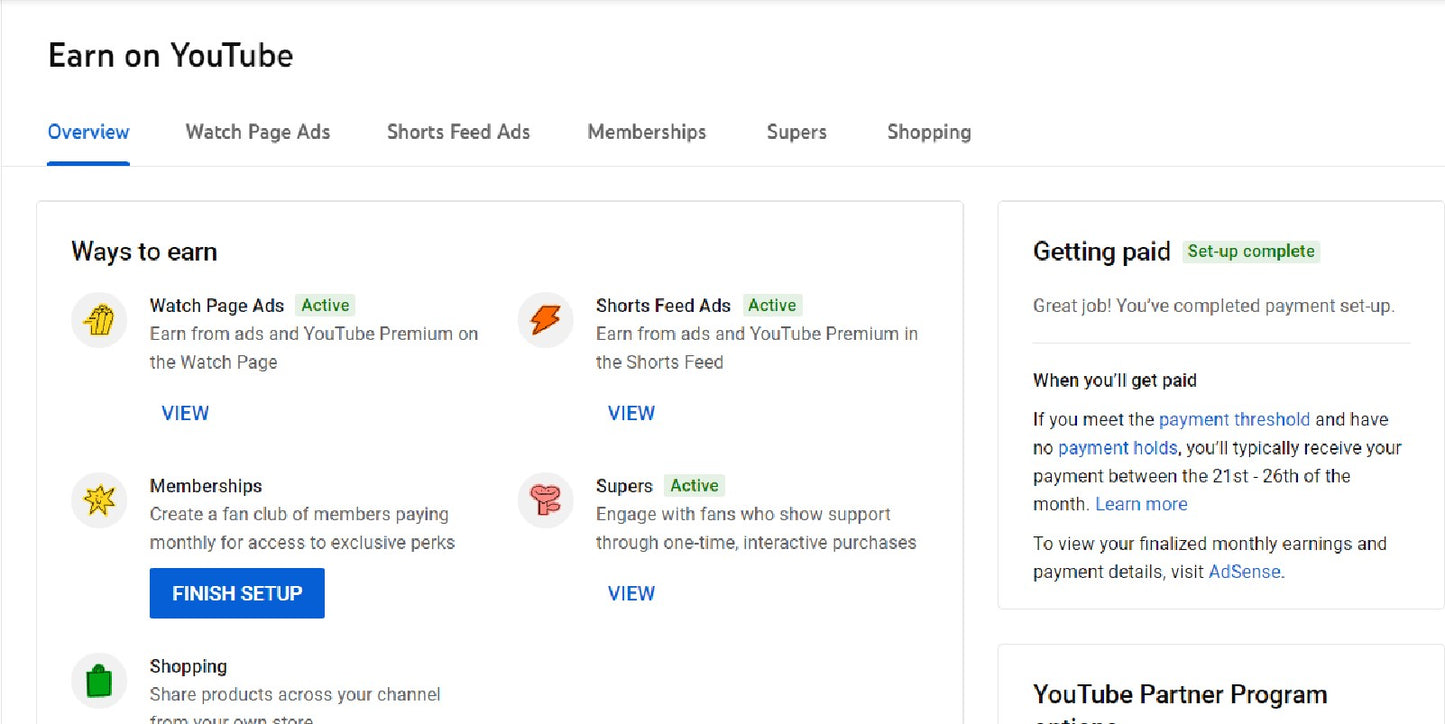Open the payment threshold link
Screen dimensions: 1445x724
(x=1234, y=419)
